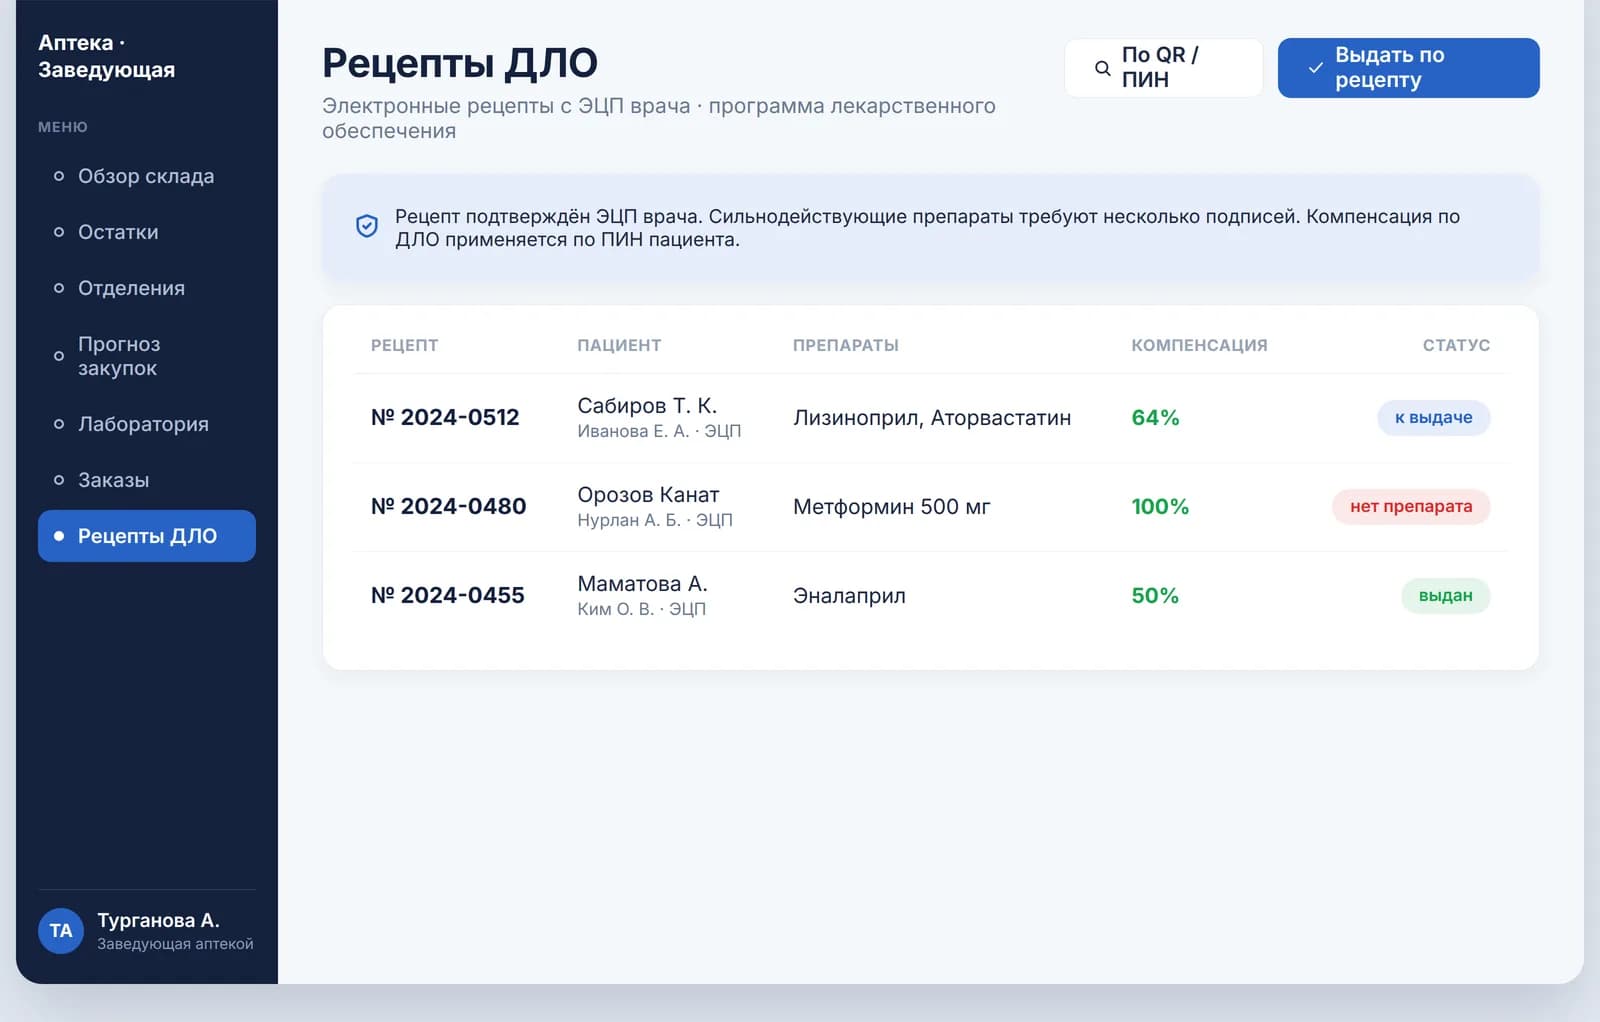This screenshot has width=1600, height=1022.
Task: Click the shield icon in the info banner
Action: click(x=367, y=227)
